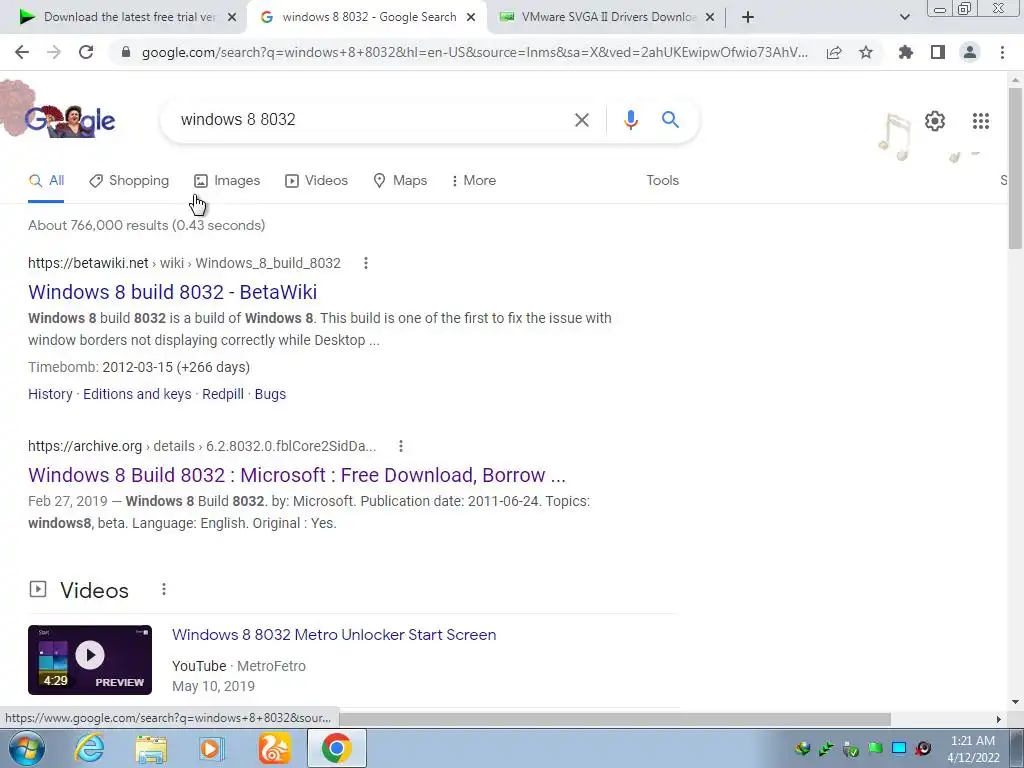Switch to Maps results
The height and width of the screenshot is (768, 1024).
(x=400, y=181)
